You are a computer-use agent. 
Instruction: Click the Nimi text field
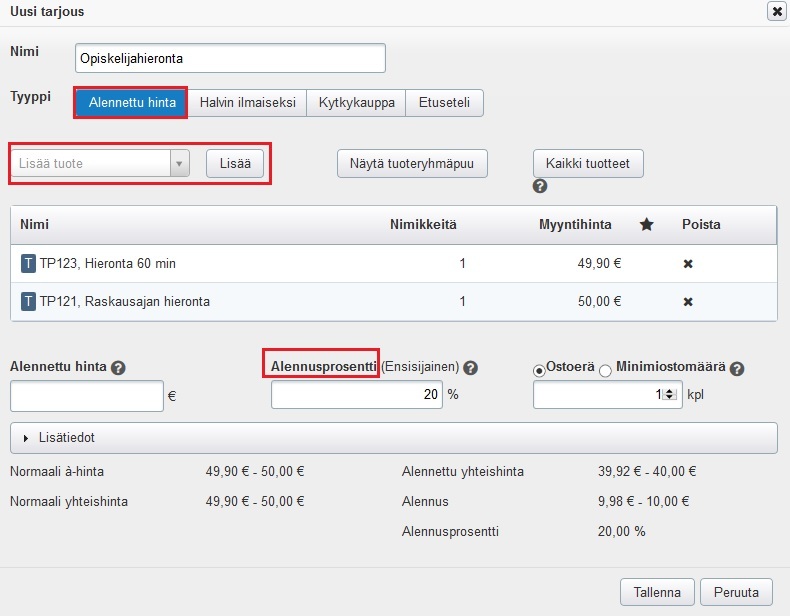(230, 59)
